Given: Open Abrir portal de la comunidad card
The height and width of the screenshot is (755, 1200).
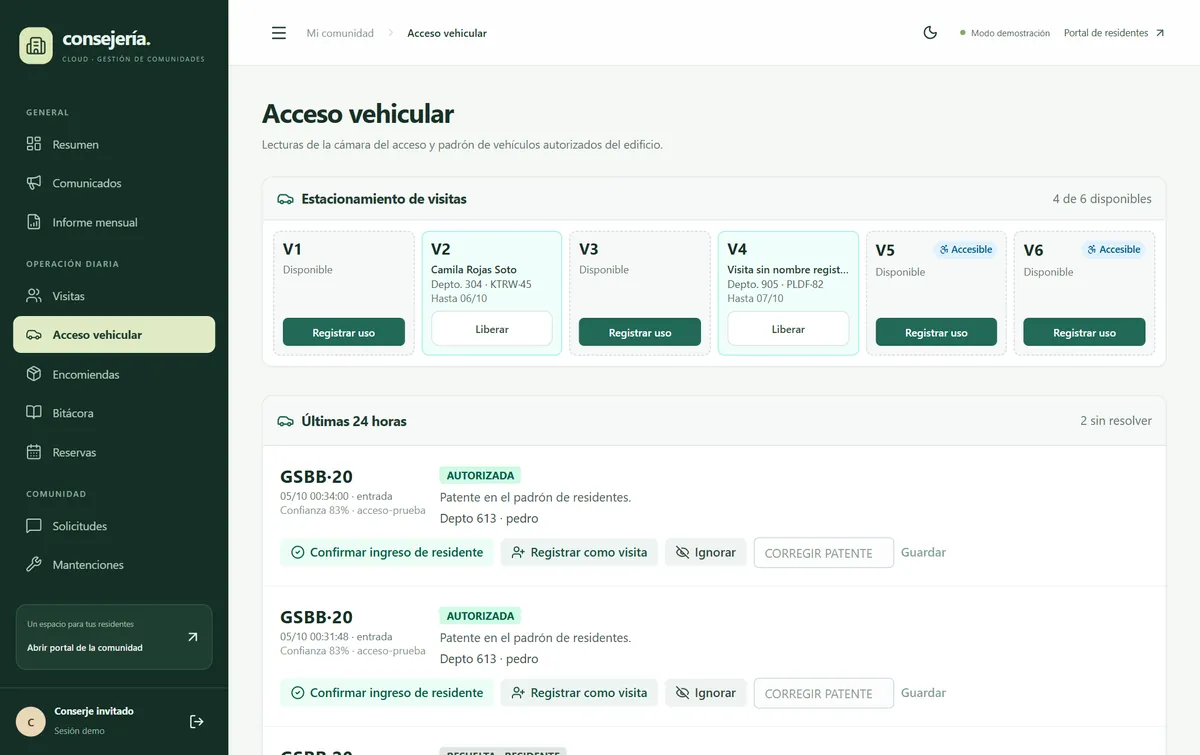Looking at the screenshot, I should [114, 637].
